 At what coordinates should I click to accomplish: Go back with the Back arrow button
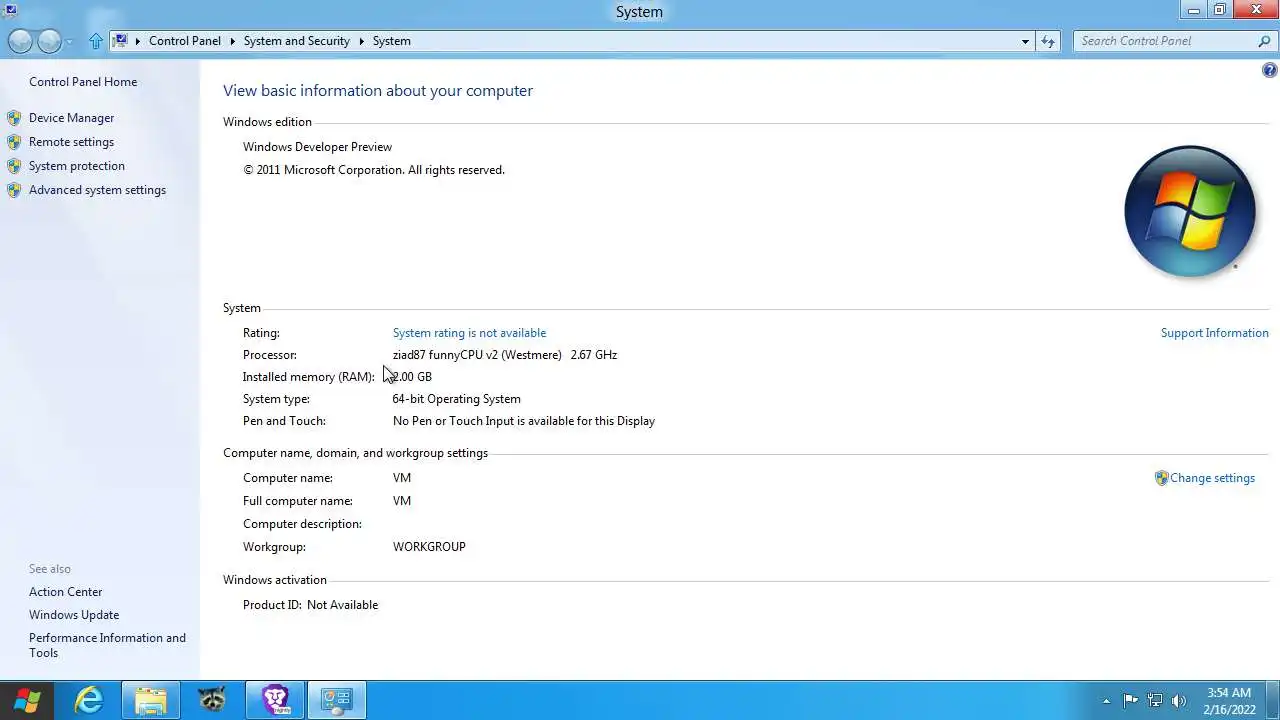[20, 41]
